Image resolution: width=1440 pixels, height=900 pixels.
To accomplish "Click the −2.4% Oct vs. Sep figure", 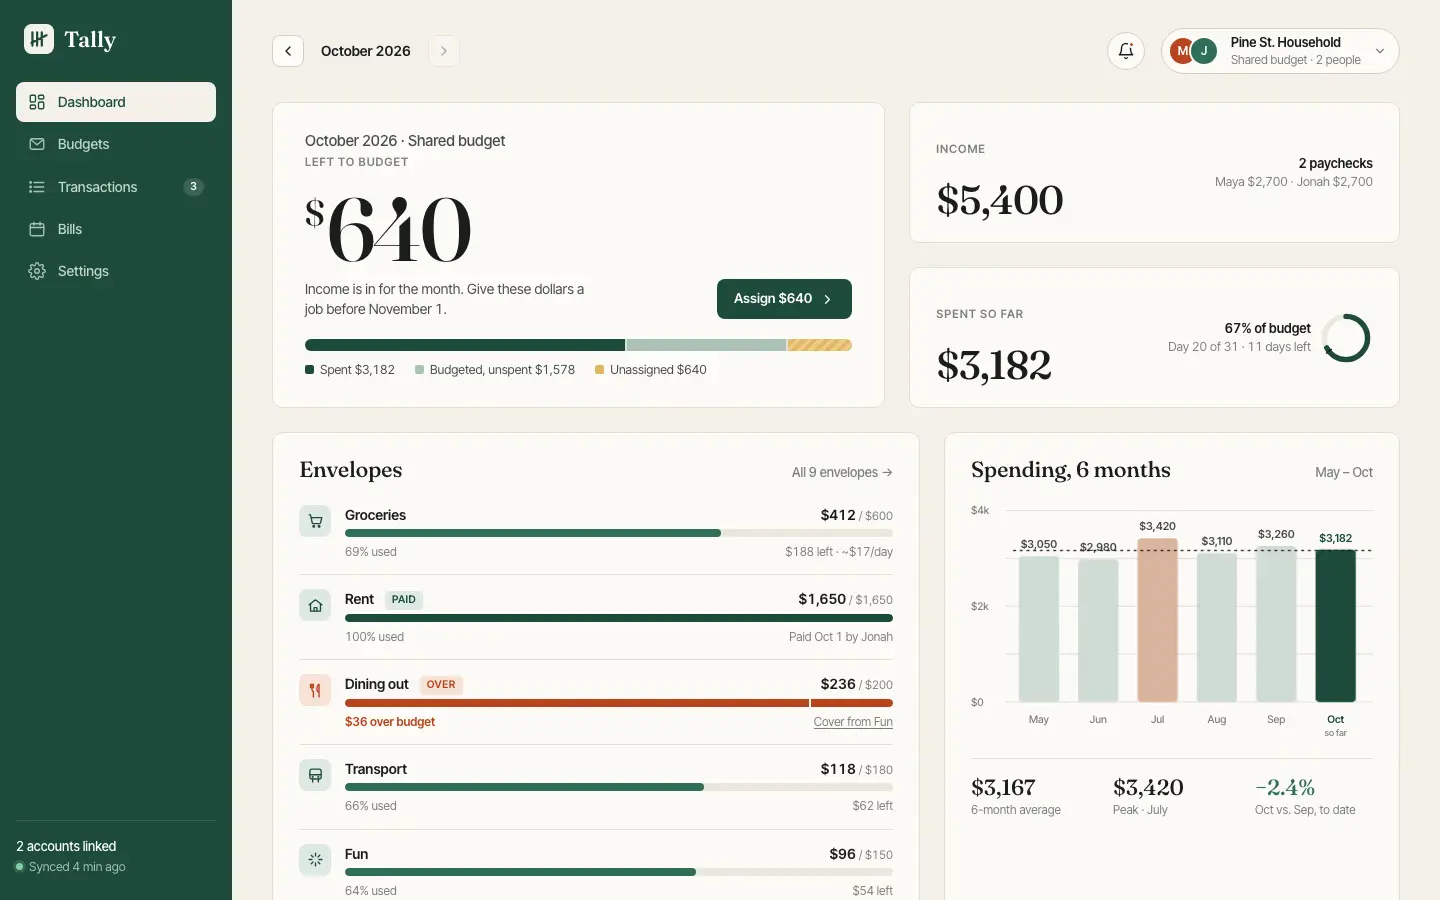I will 1285,787.
